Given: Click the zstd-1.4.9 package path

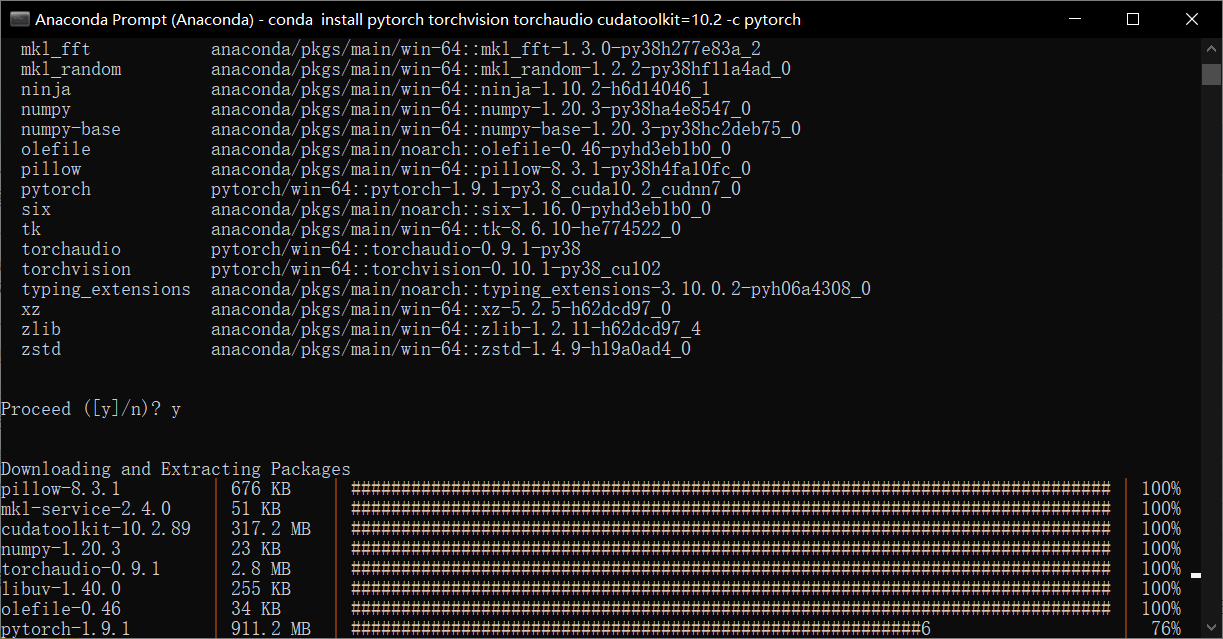Looking at the screenshot, I should coord(451,349).
